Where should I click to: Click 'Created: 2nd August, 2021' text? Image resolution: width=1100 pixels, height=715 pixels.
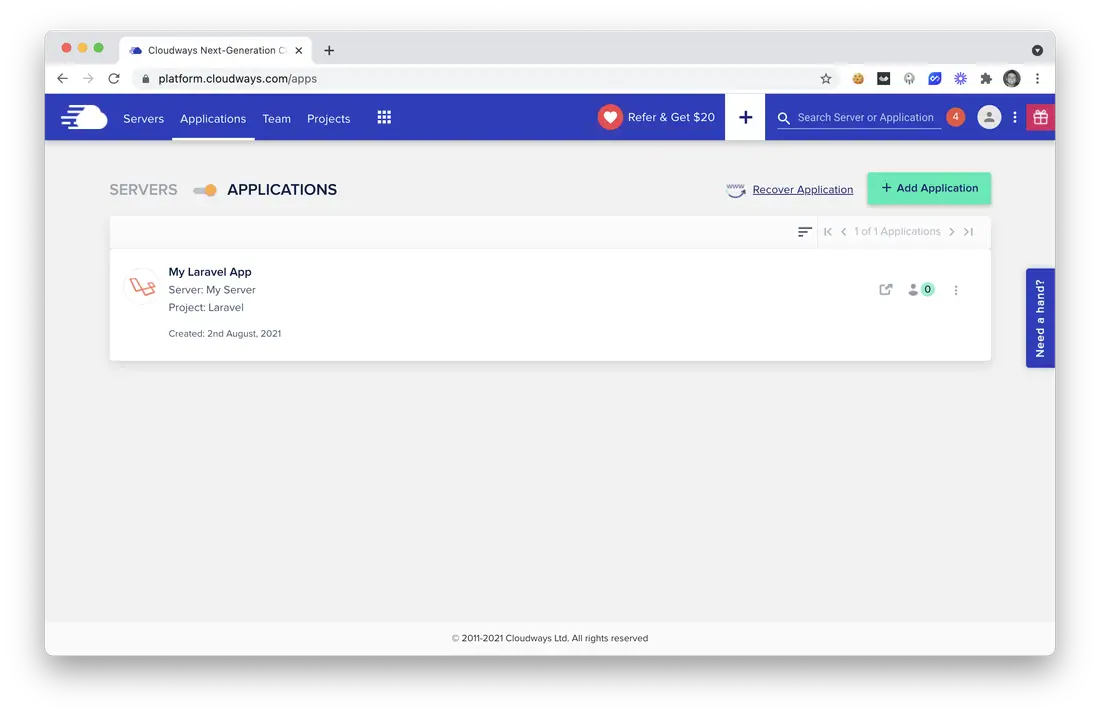click(x=224, y=333)
